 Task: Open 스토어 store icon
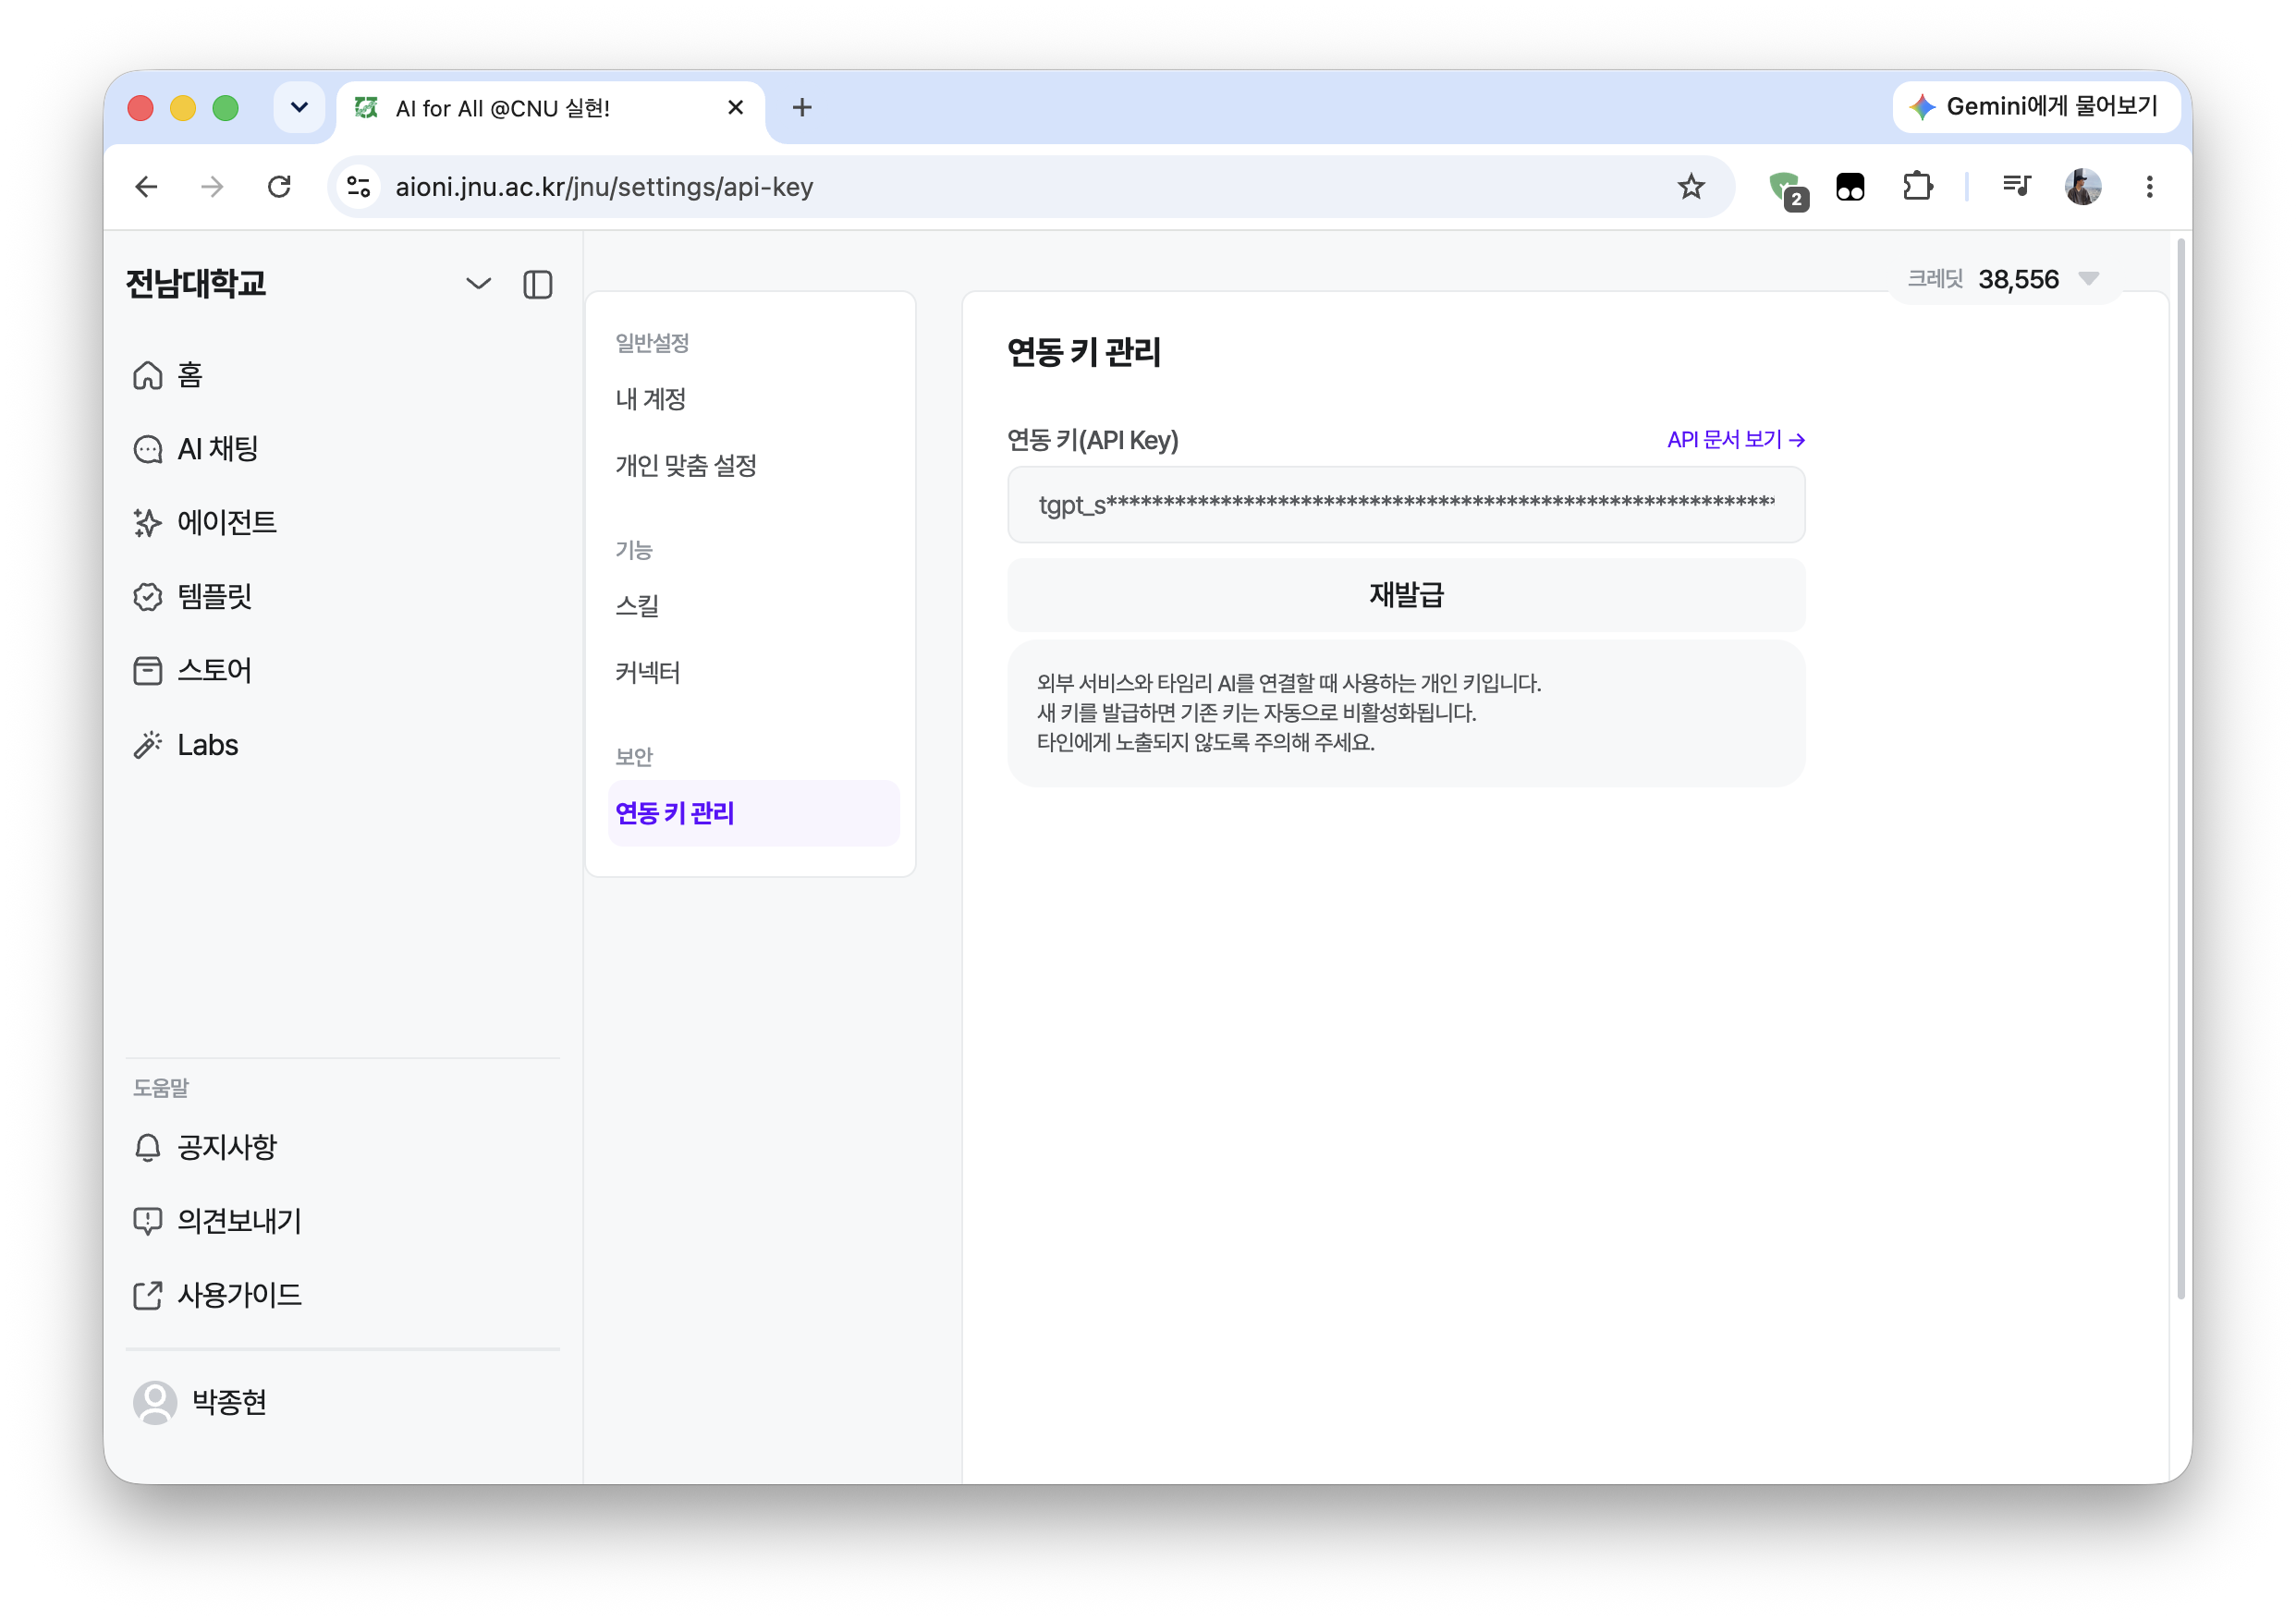(x=148, y=671)
